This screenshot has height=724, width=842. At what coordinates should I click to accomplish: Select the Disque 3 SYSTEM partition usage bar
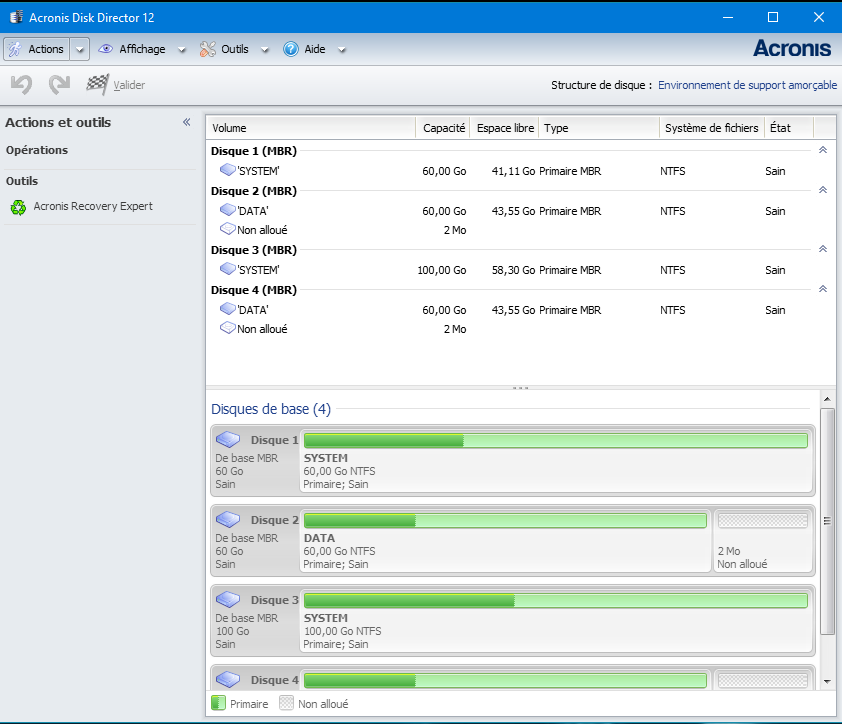[x=556, y=601]
